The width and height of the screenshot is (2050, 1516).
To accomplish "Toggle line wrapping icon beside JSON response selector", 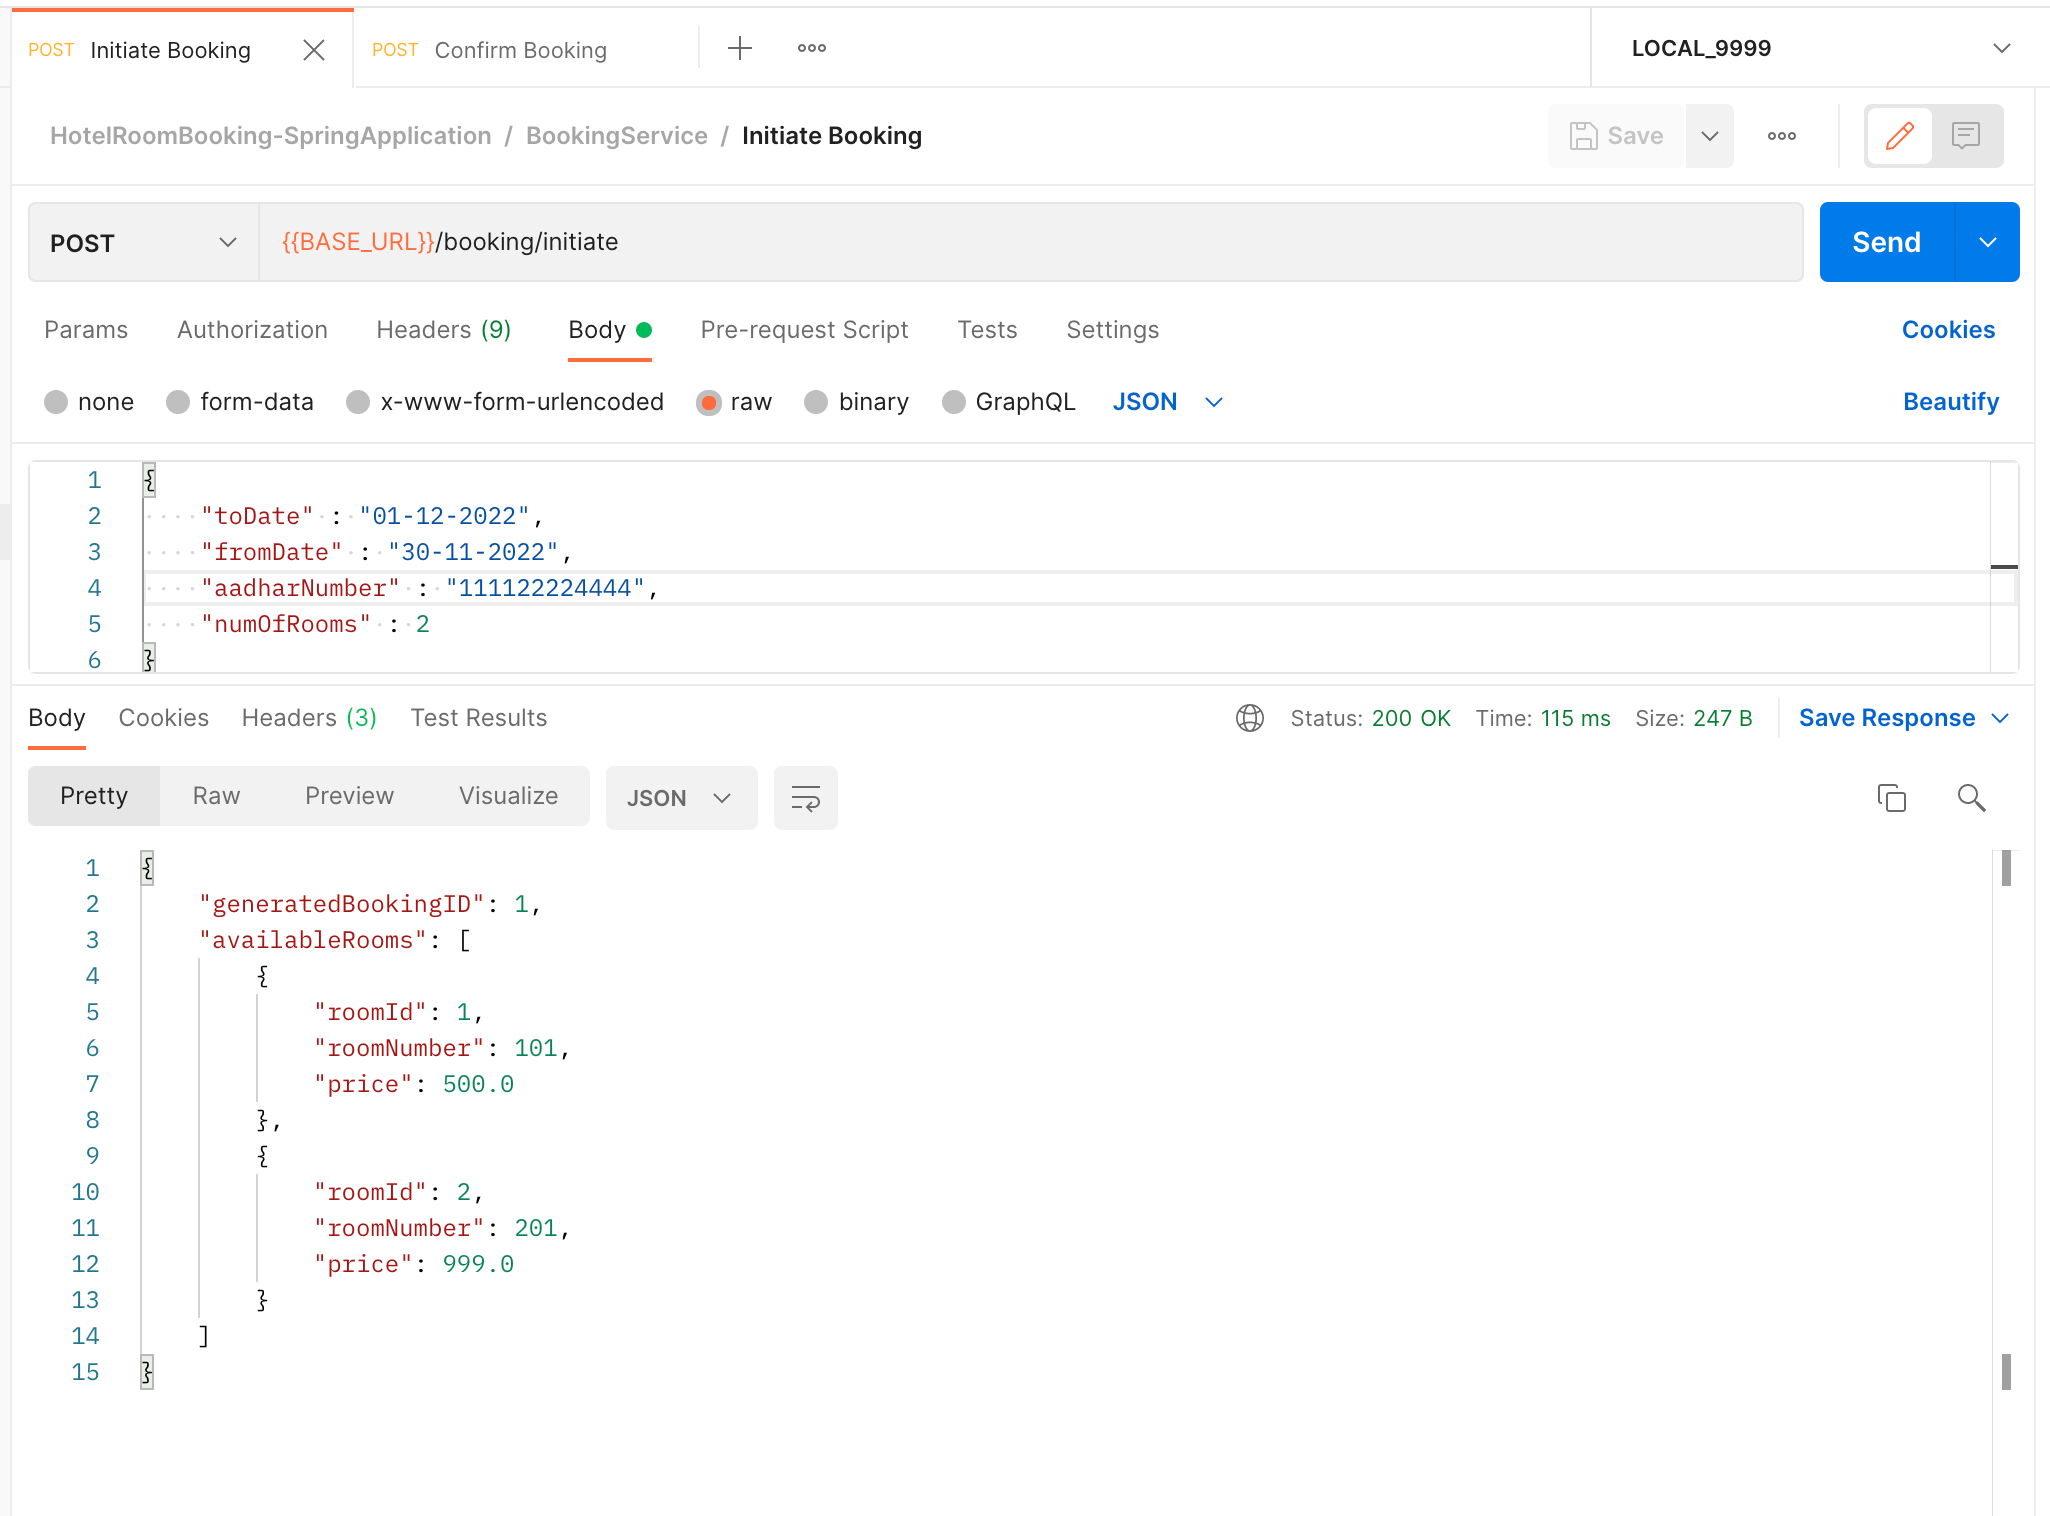I will tap(805, 797).
